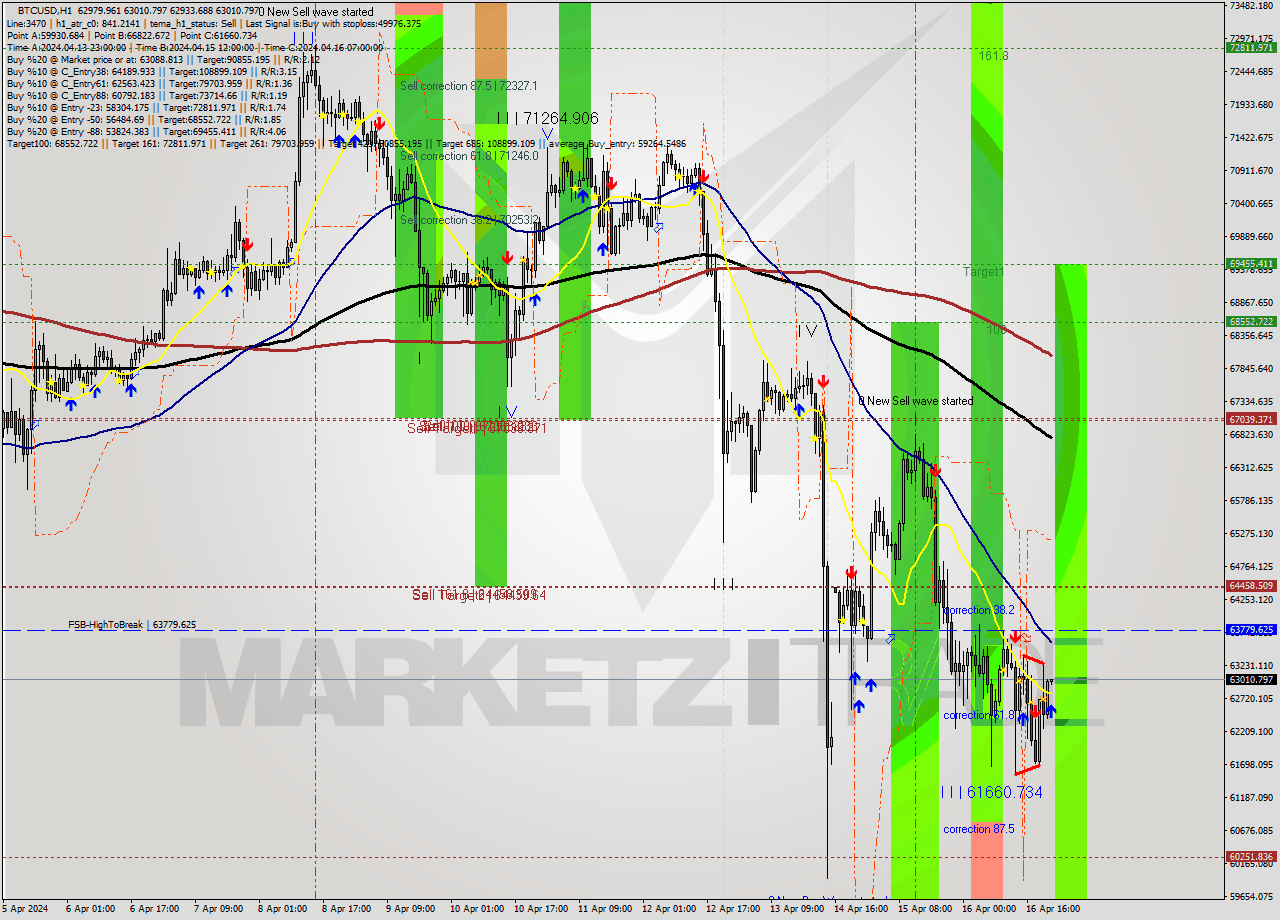Click the '14 Apr 16:00' time label

click(x=860, y=909)
